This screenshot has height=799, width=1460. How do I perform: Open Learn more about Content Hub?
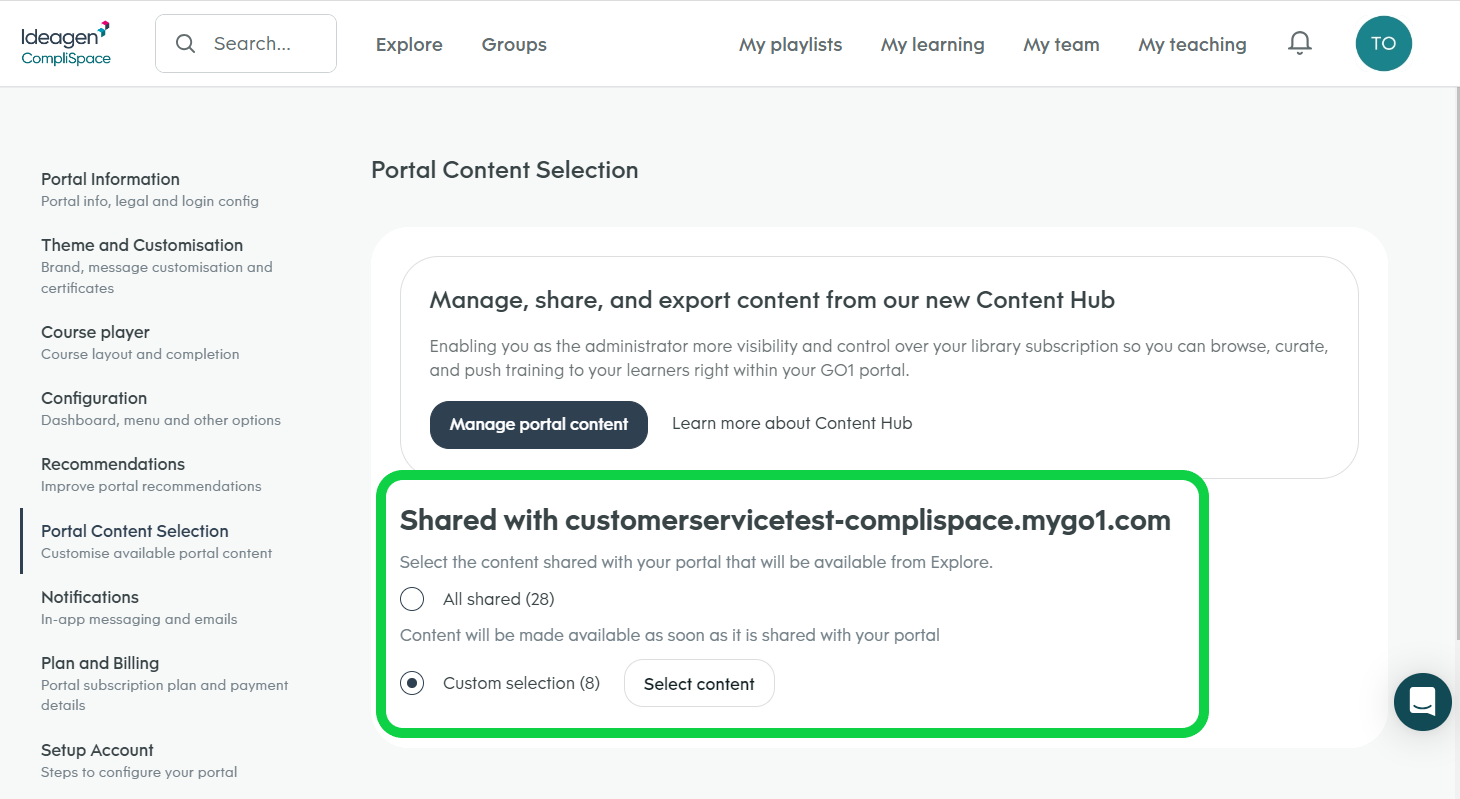pyautogui.click(x=791, y=423)
